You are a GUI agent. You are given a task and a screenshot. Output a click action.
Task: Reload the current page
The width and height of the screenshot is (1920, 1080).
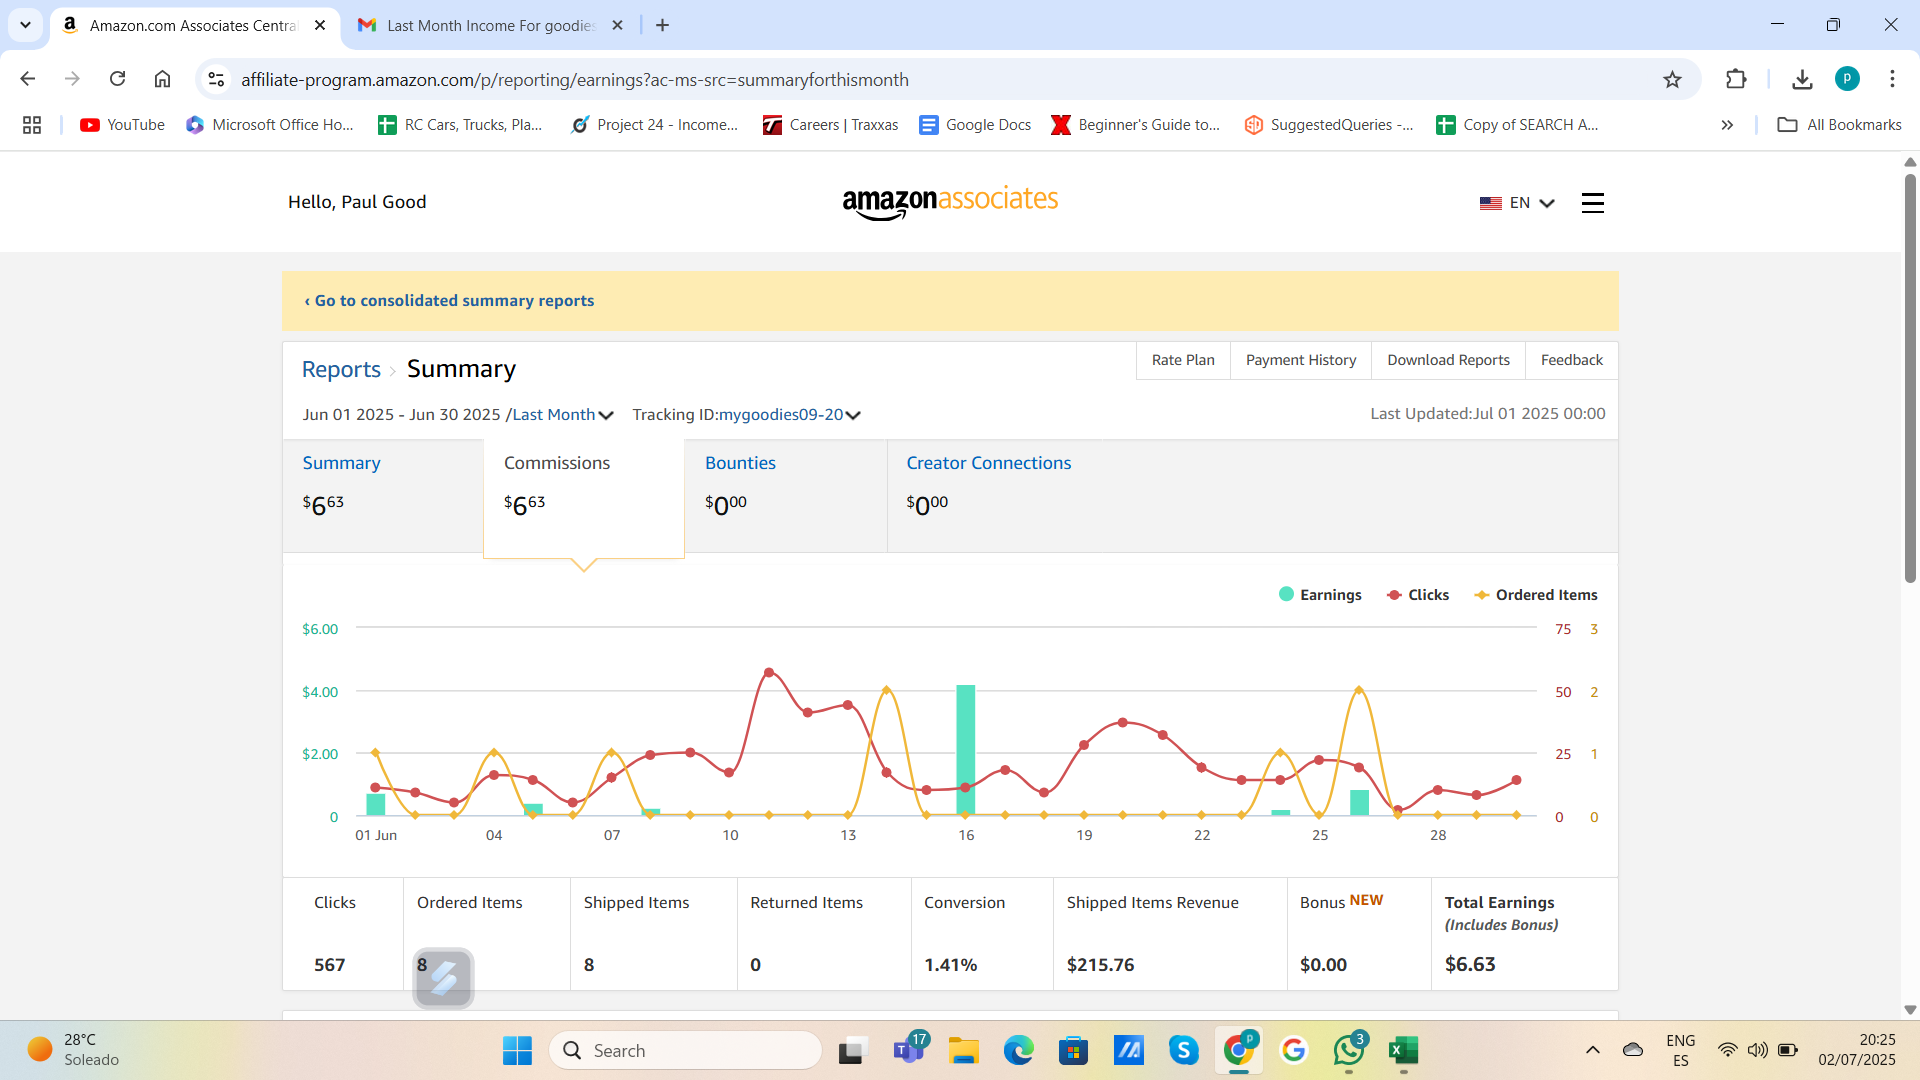point(117,79)
